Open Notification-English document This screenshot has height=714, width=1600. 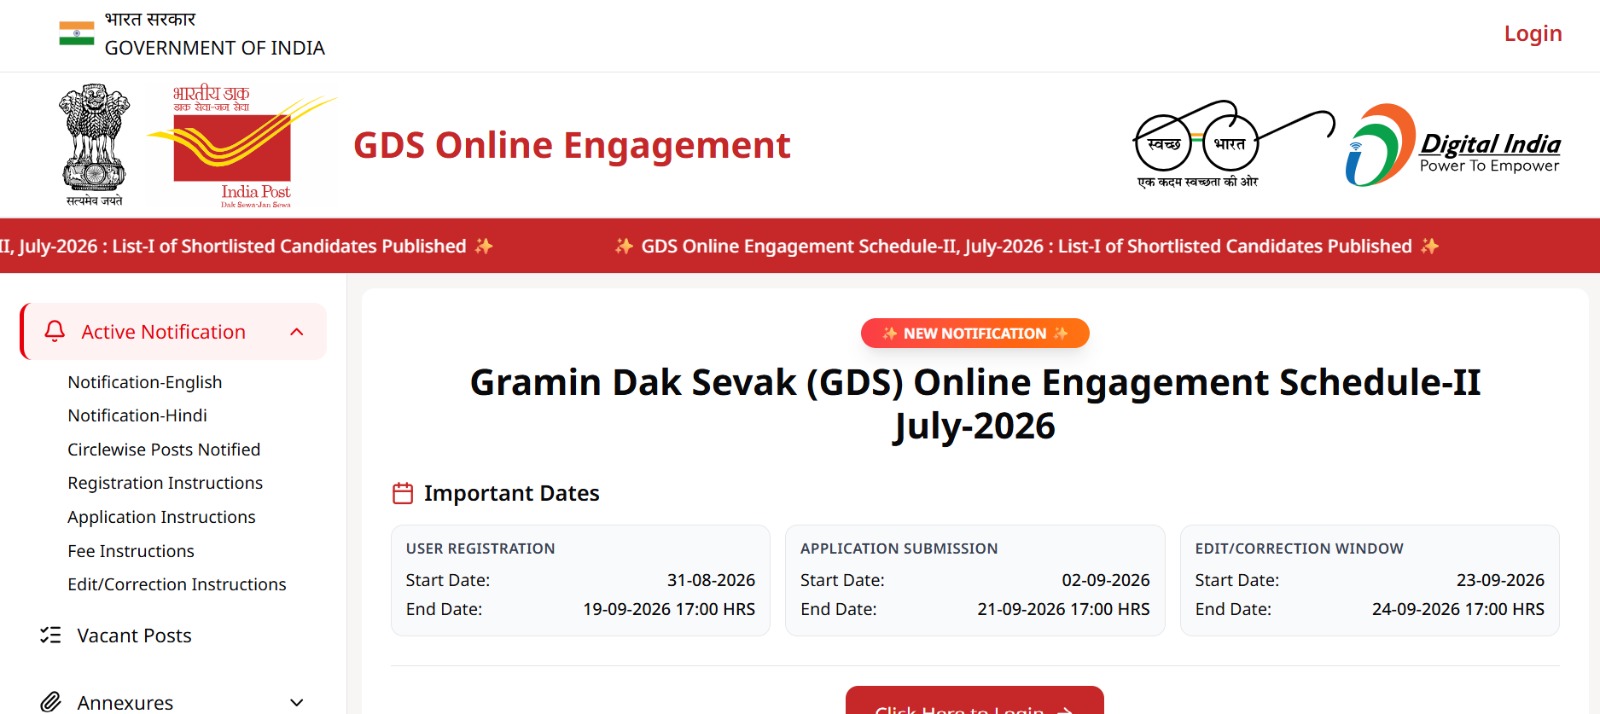pyautogui.click(x=145, y=382)
